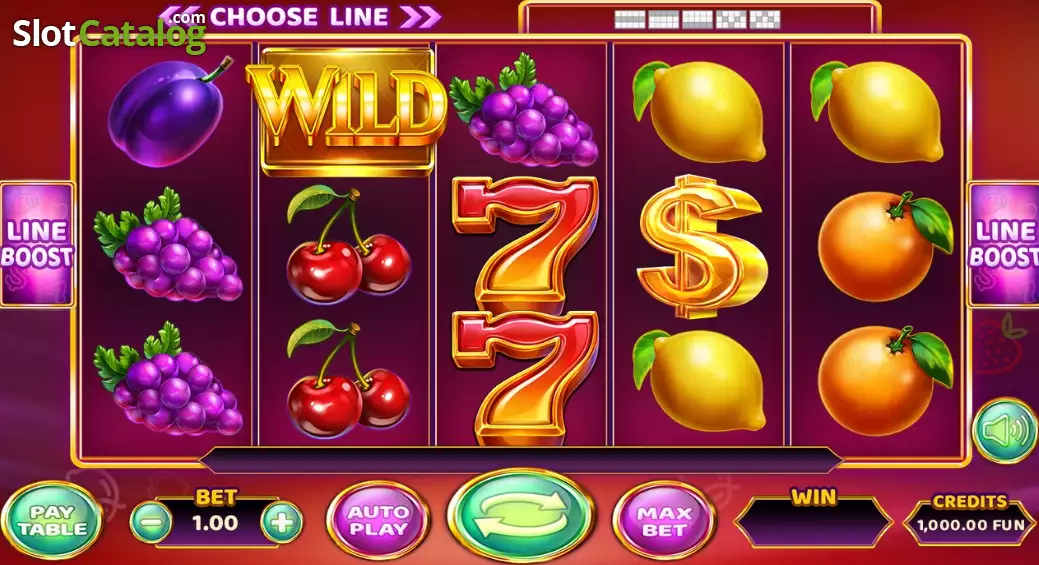Click the middle cherries on reel two

(349, 244)
